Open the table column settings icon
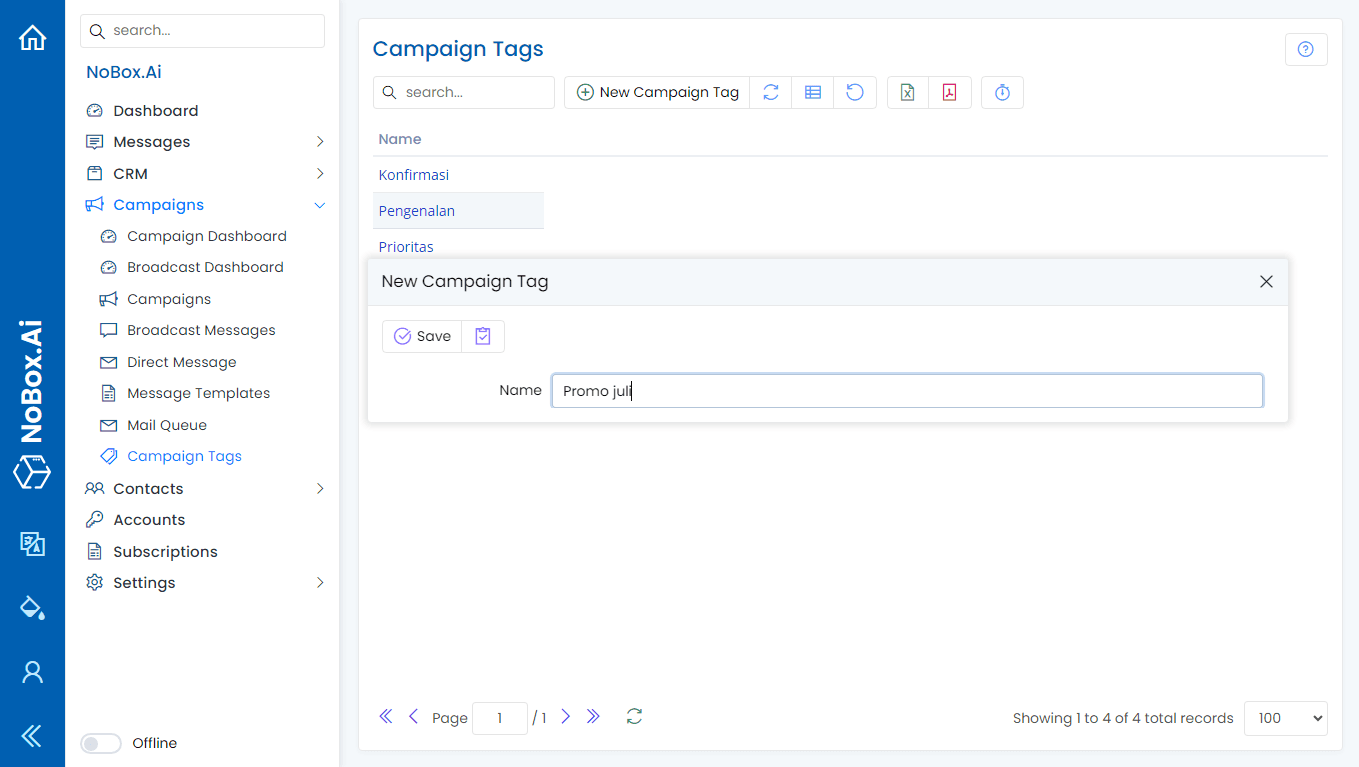The height and width of the screenshot is (767, 1359). click(x=812, y=92)
